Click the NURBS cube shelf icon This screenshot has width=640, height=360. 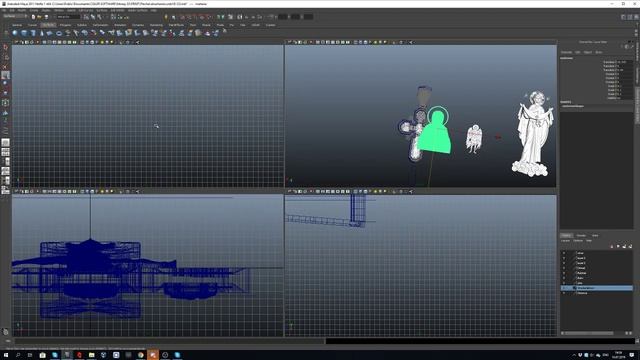[x=24, y=33]
